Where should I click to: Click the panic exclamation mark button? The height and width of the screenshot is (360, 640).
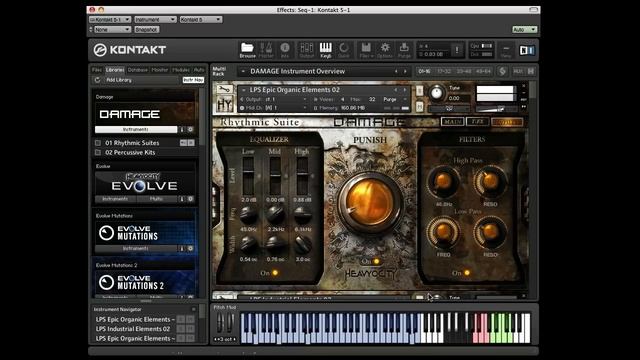pyautogui.click(x=457, y=50)
